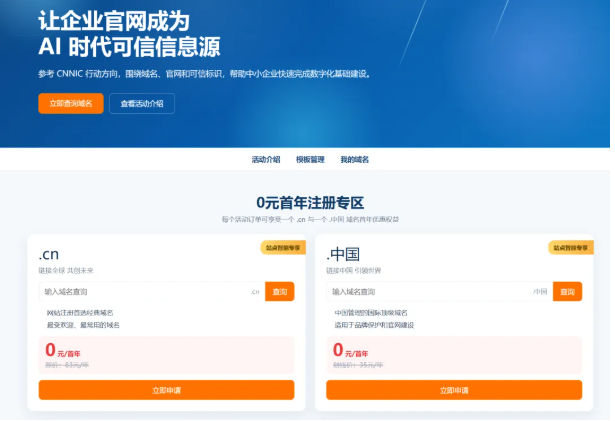
Task: Open the 查看活动介绍 outlined button
Action: tap(142, 104)
